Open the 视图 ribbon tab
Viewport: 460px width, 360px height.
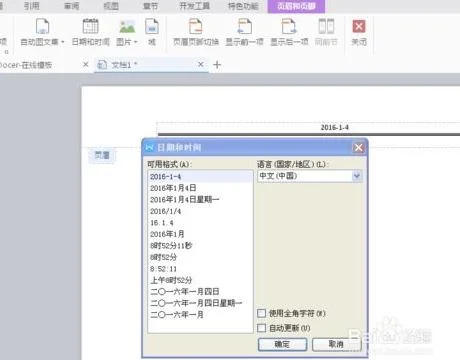click(111, 6)
